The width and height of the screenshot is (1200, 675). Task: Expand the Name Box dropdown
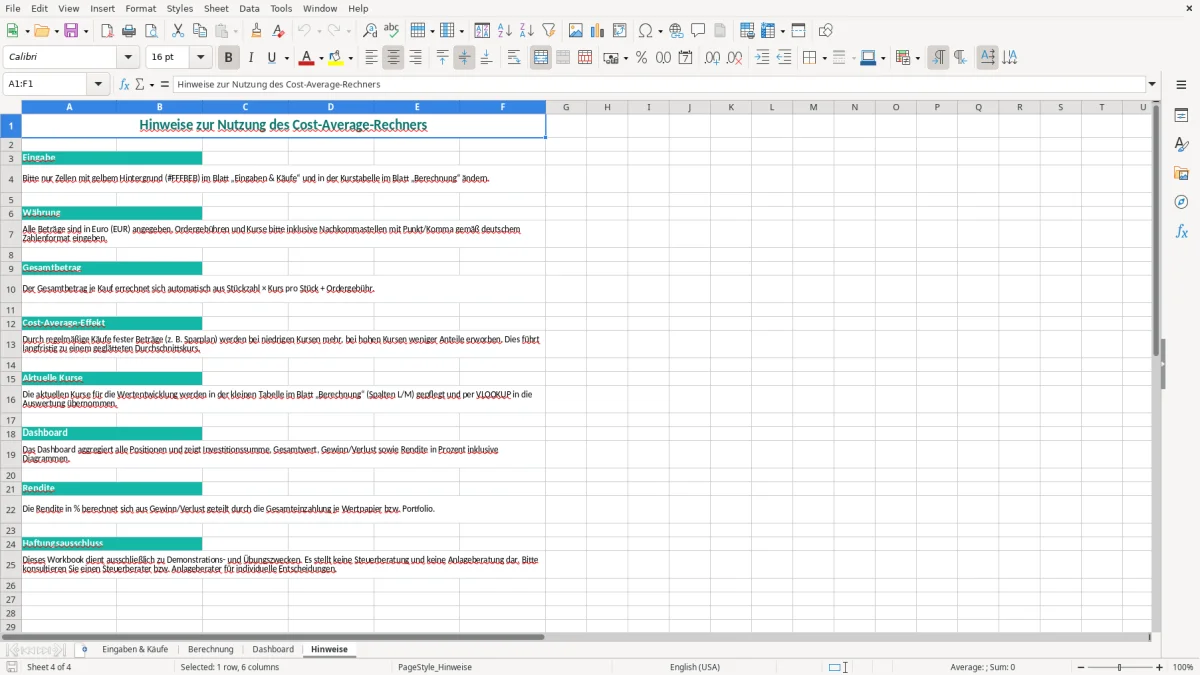98,84
